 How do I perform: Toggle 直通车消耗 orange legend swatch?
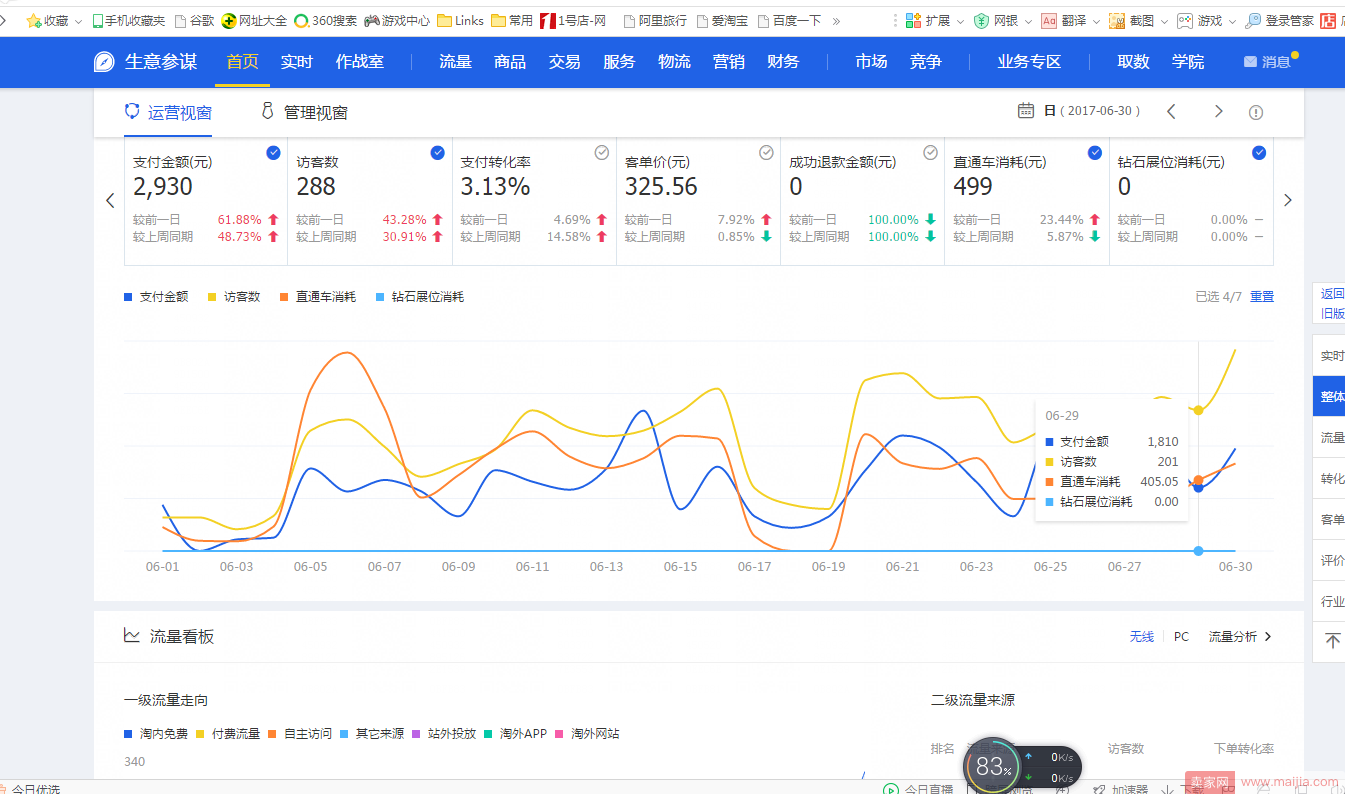tap(283, 297)
